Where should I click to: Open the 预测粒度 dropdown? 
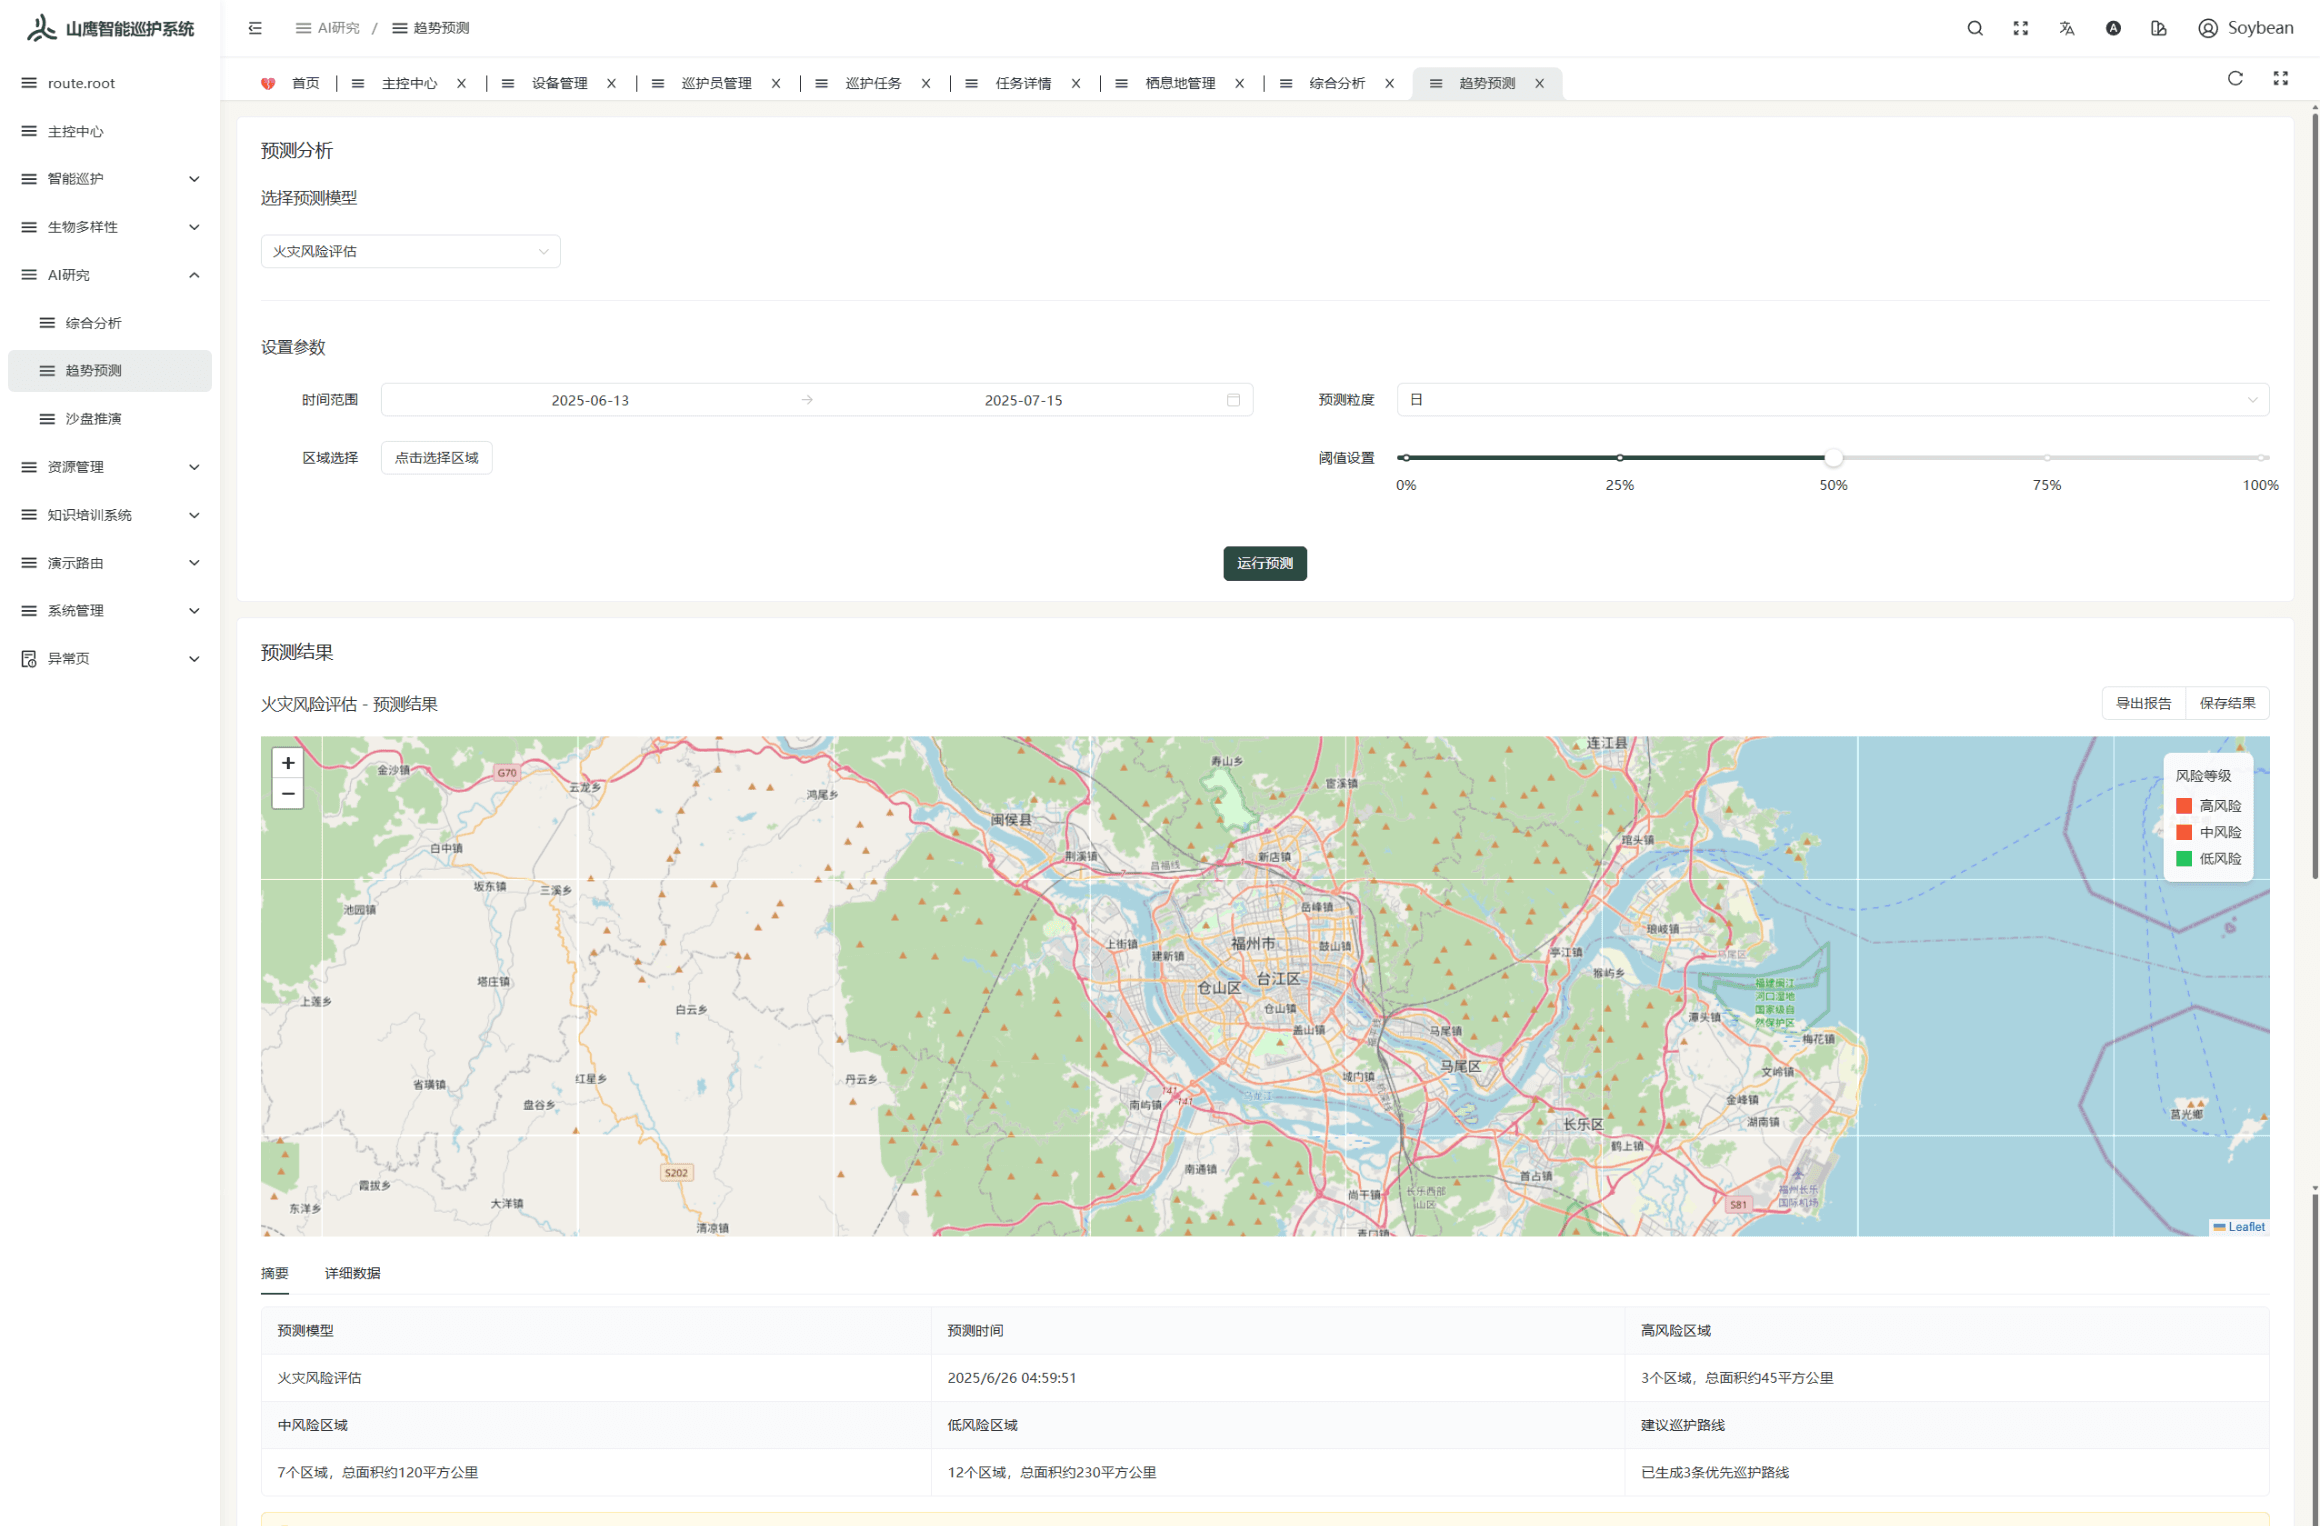(1832, 400)
